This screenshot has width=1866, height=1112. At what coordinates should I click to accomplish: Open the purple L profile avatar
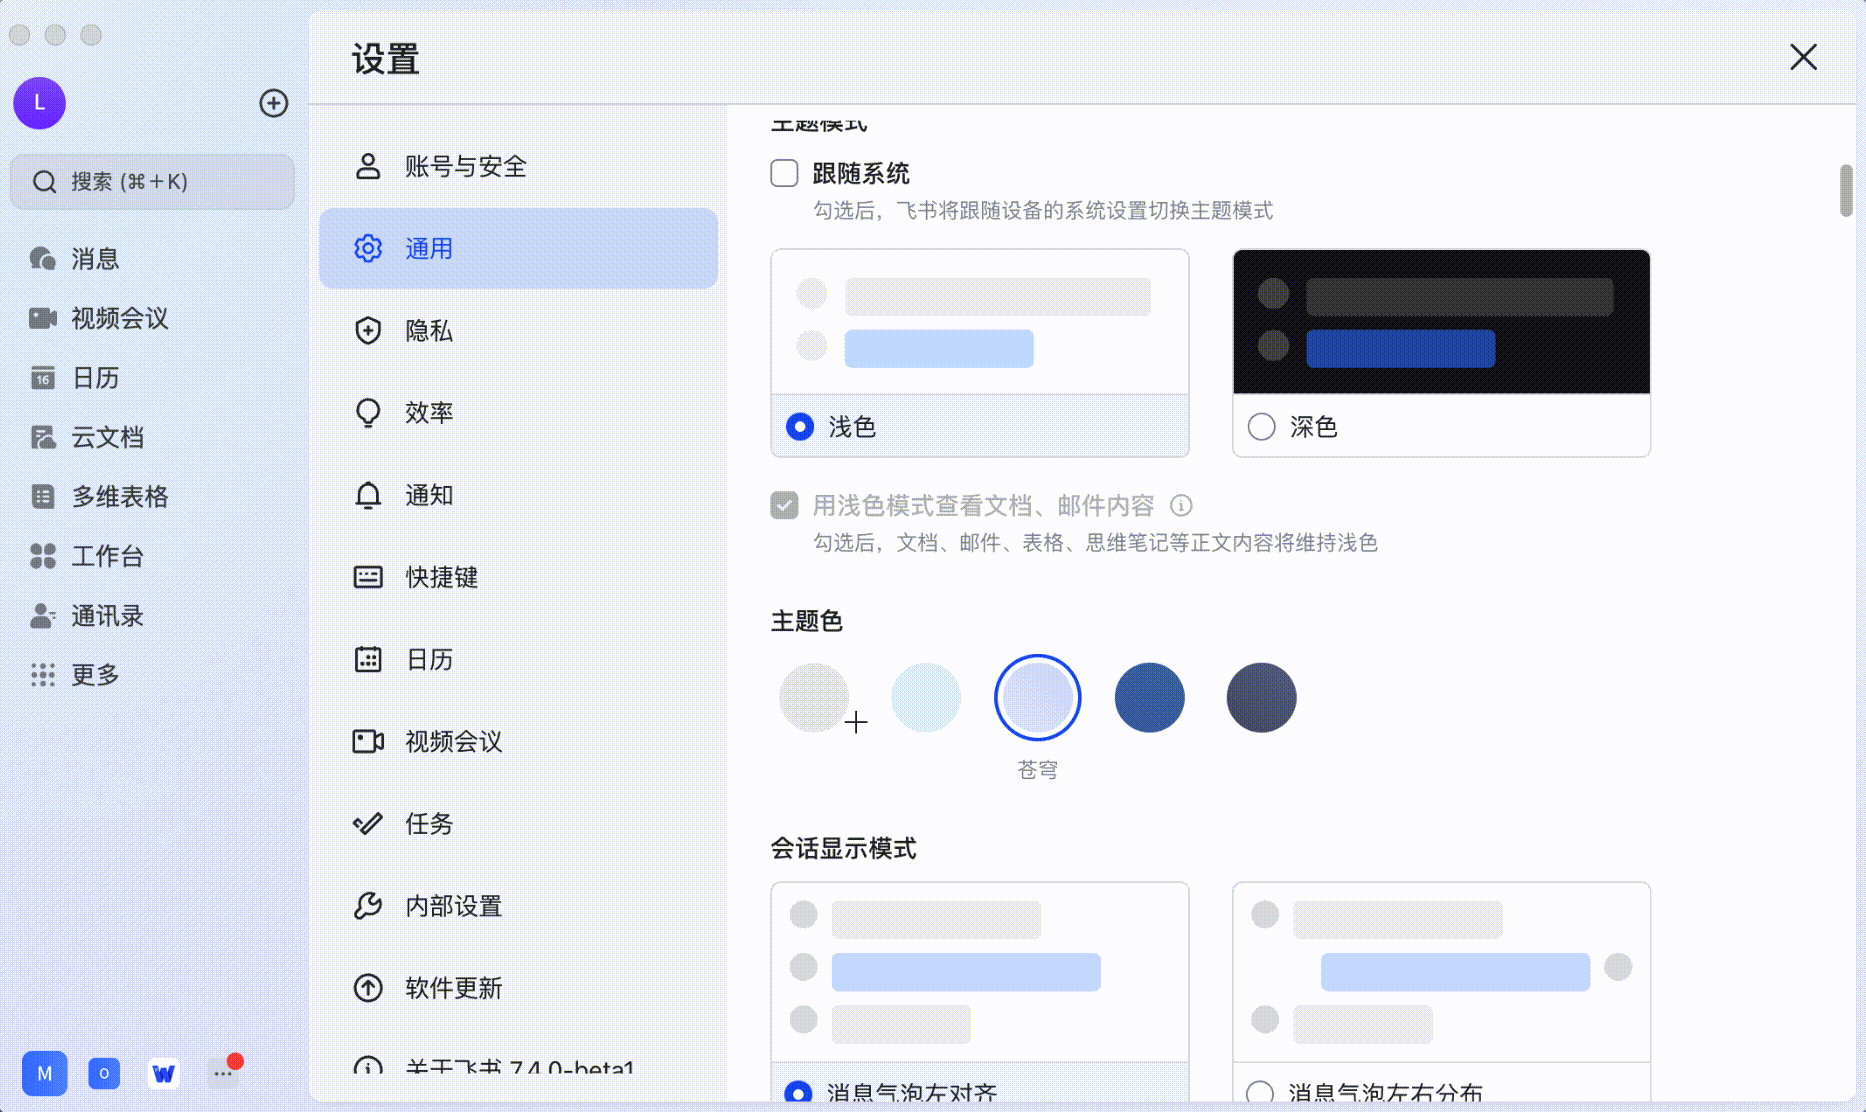[x=39, y=103]
